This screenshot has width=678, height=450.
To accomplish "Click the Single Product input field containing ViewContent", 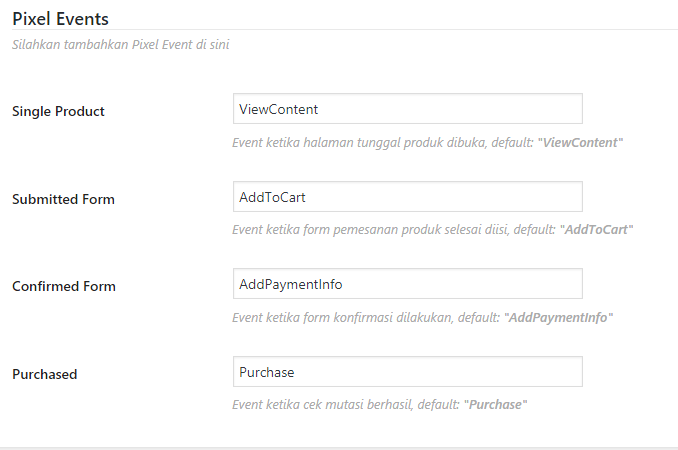I will (x=407, y=109).
